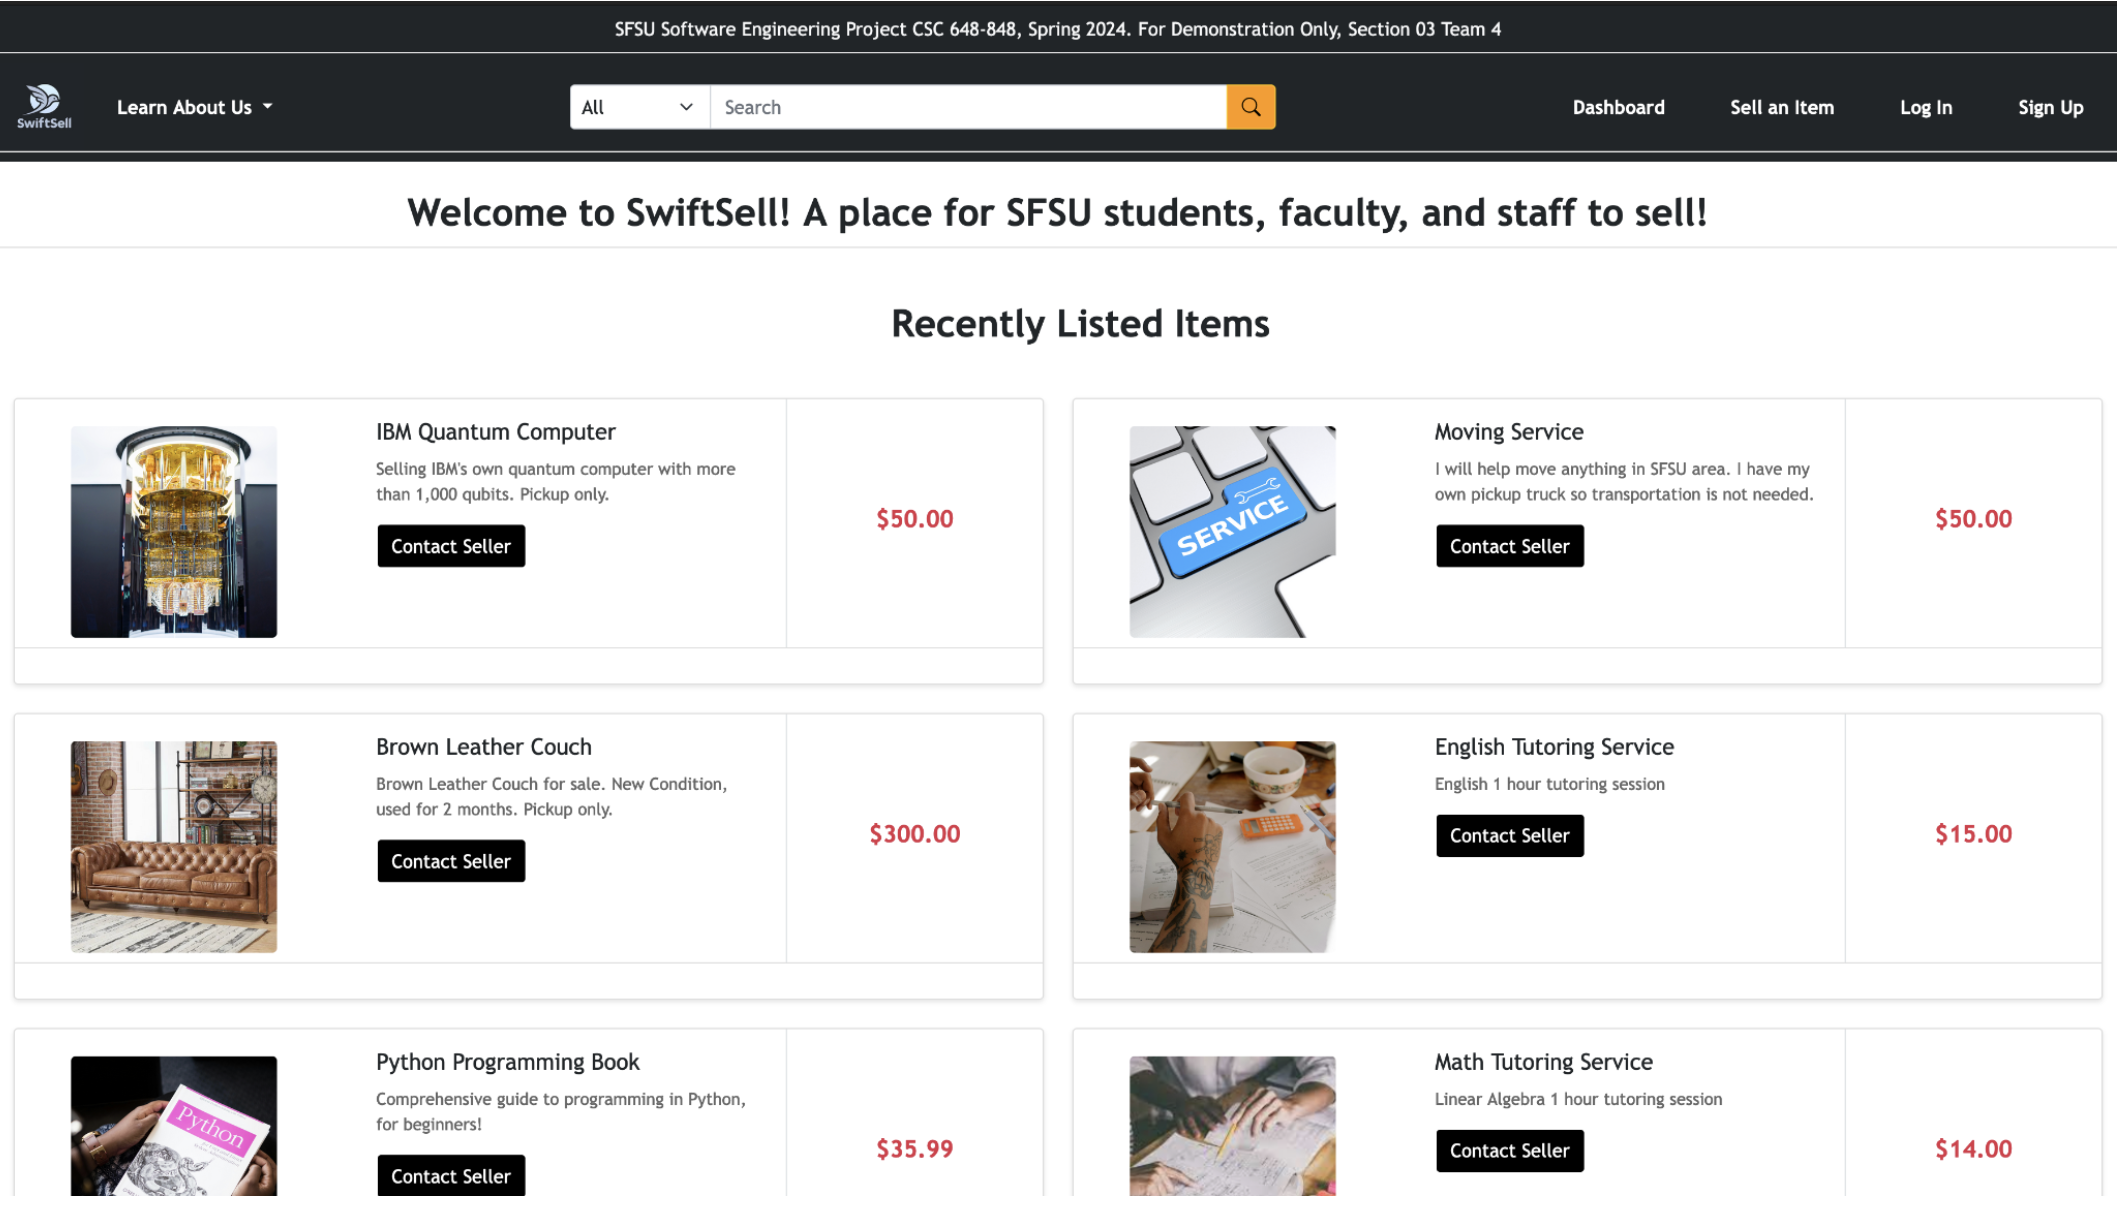2120x1230 pixels.
Task: Contact seller of IBM Quantum Computer
Action: (451, 546)
